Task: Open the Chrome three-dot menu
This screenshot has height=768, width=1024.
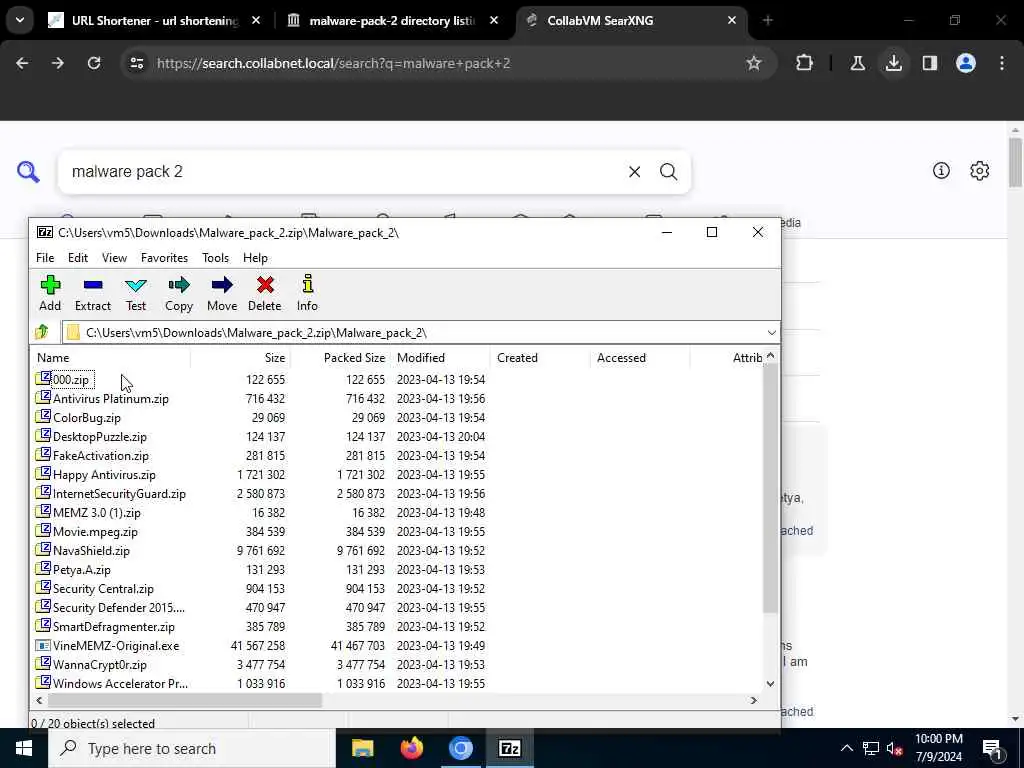Action: (1002, 63)
